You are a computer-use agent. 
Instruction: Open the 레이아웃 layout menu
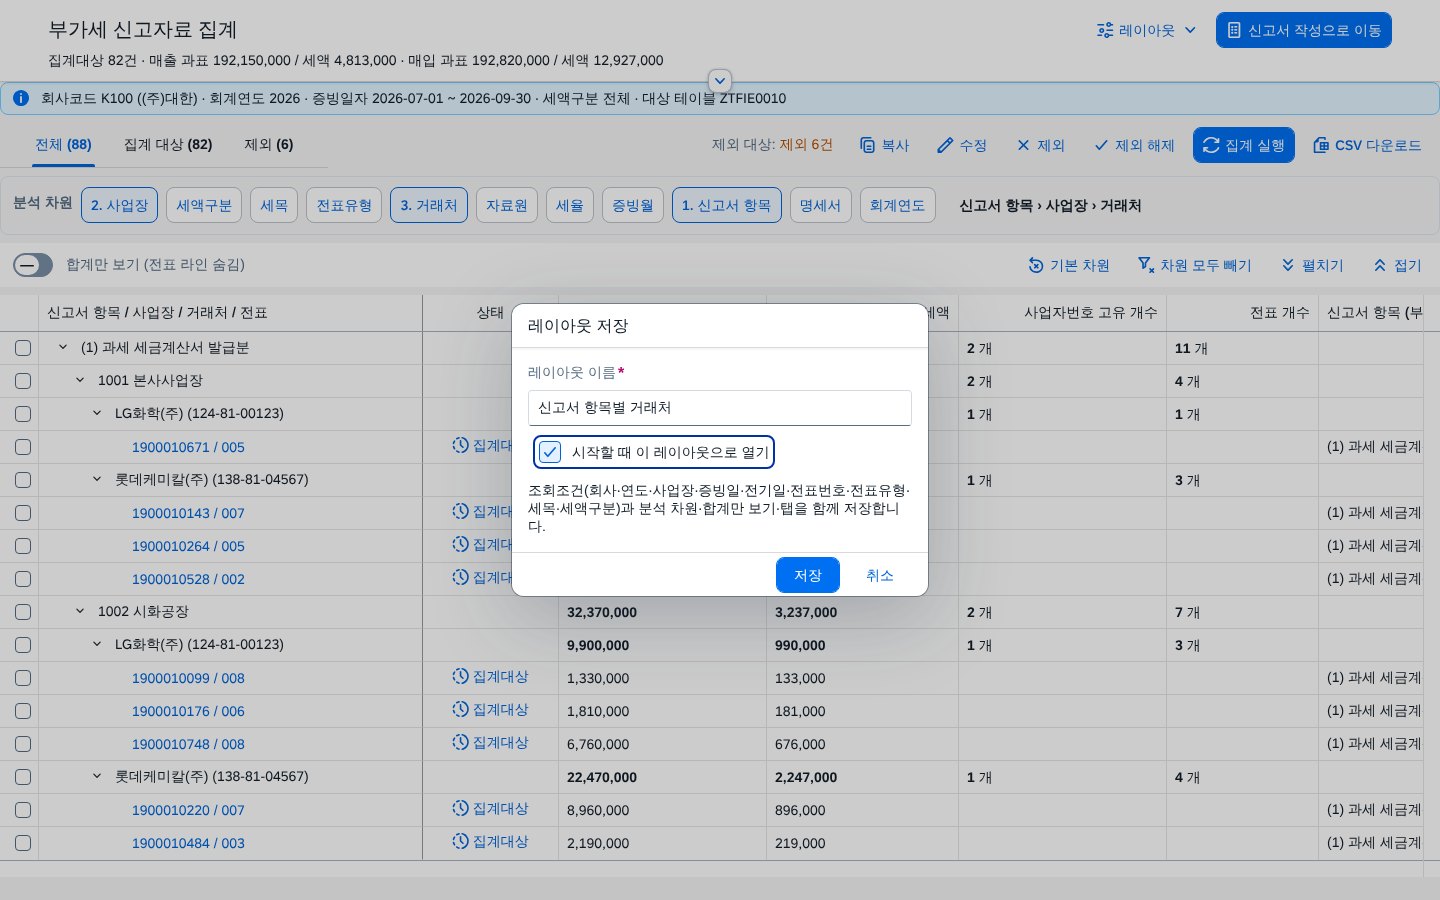click(1146, 30)
